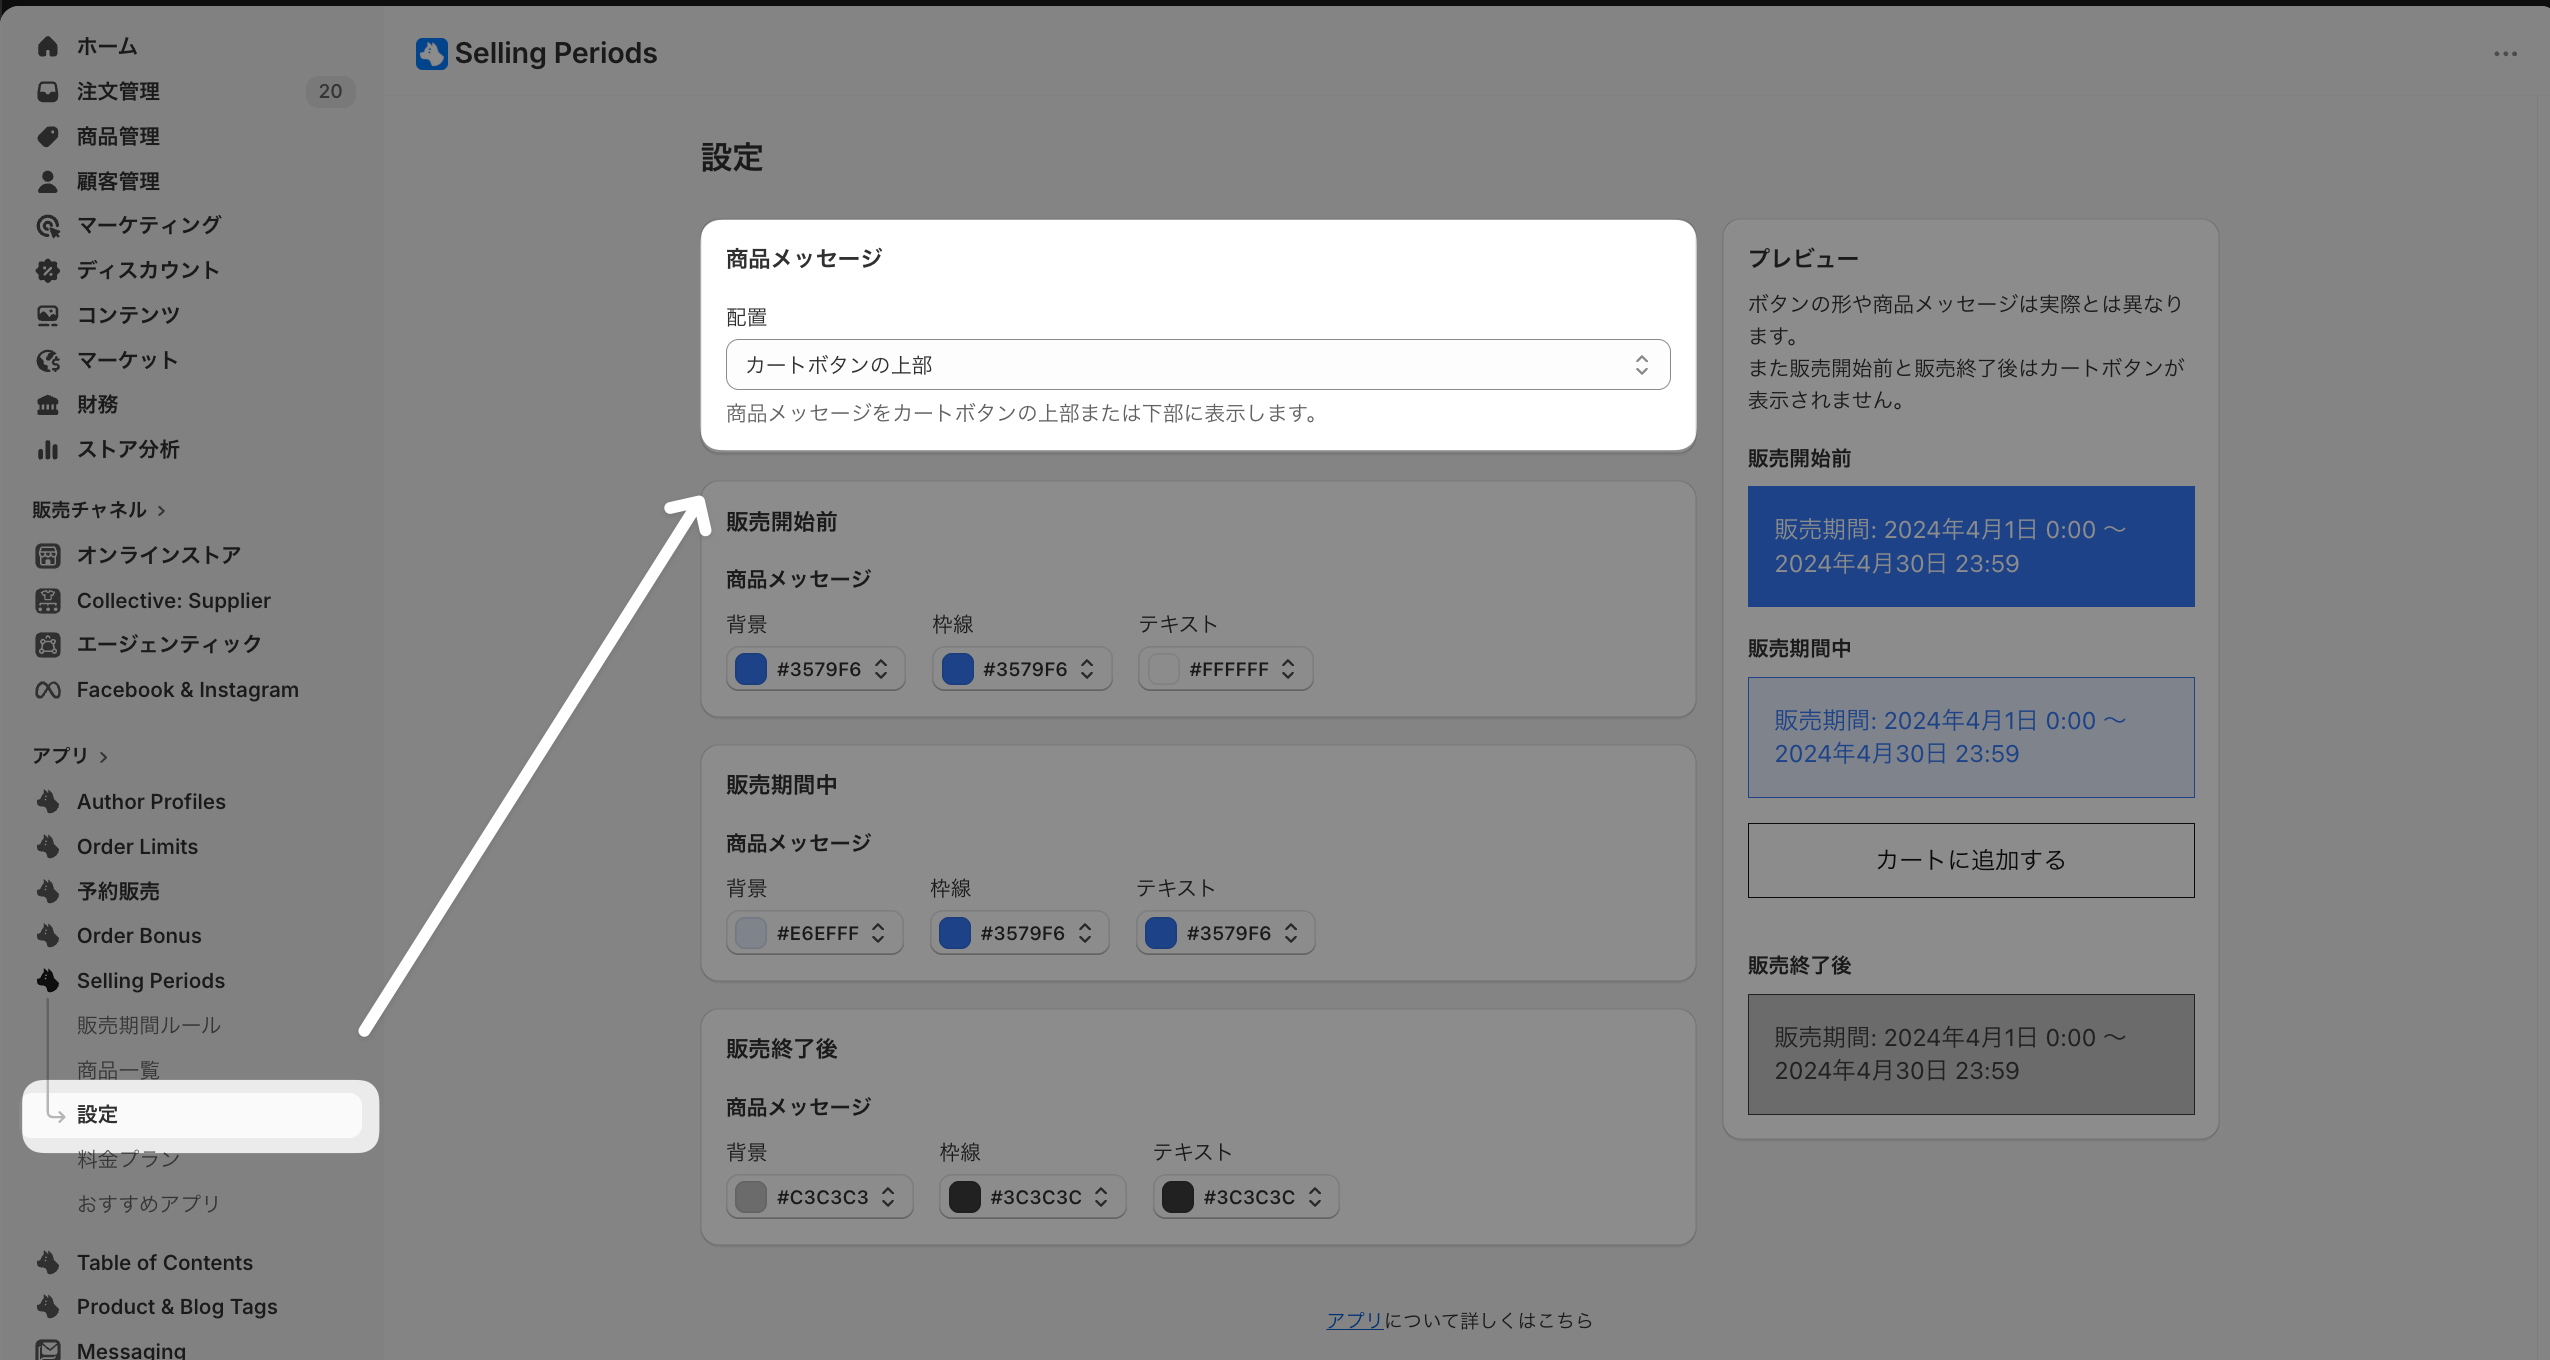Click the 販売期間中 light blue preview box
This screenshot has height=1360, width=2550.
pyautogui.click(x=1970, y=737)
